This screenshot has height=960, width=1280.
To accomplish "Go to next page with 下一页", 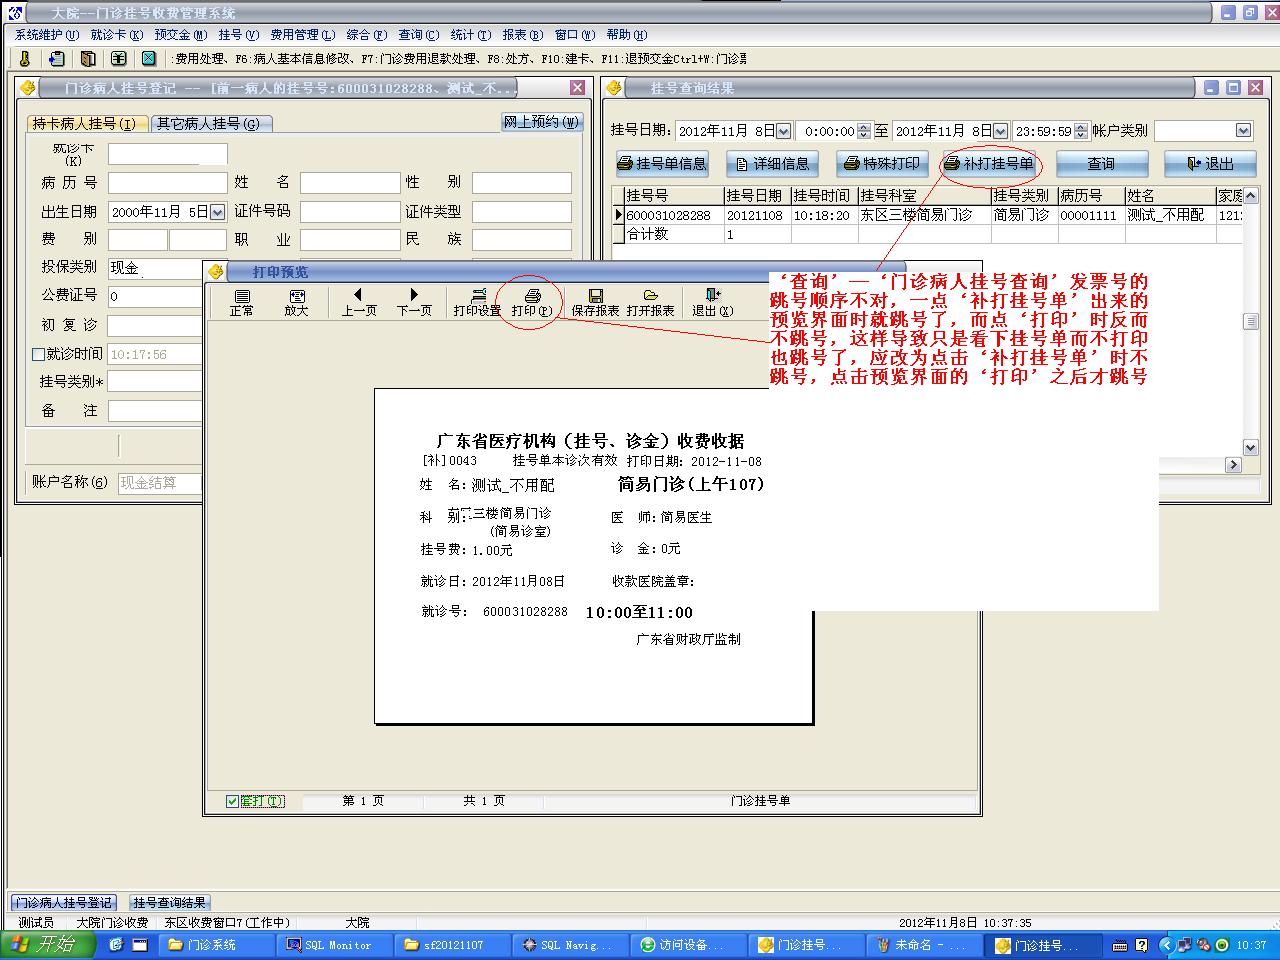I will pyautogui.click(x=414, y=302).
